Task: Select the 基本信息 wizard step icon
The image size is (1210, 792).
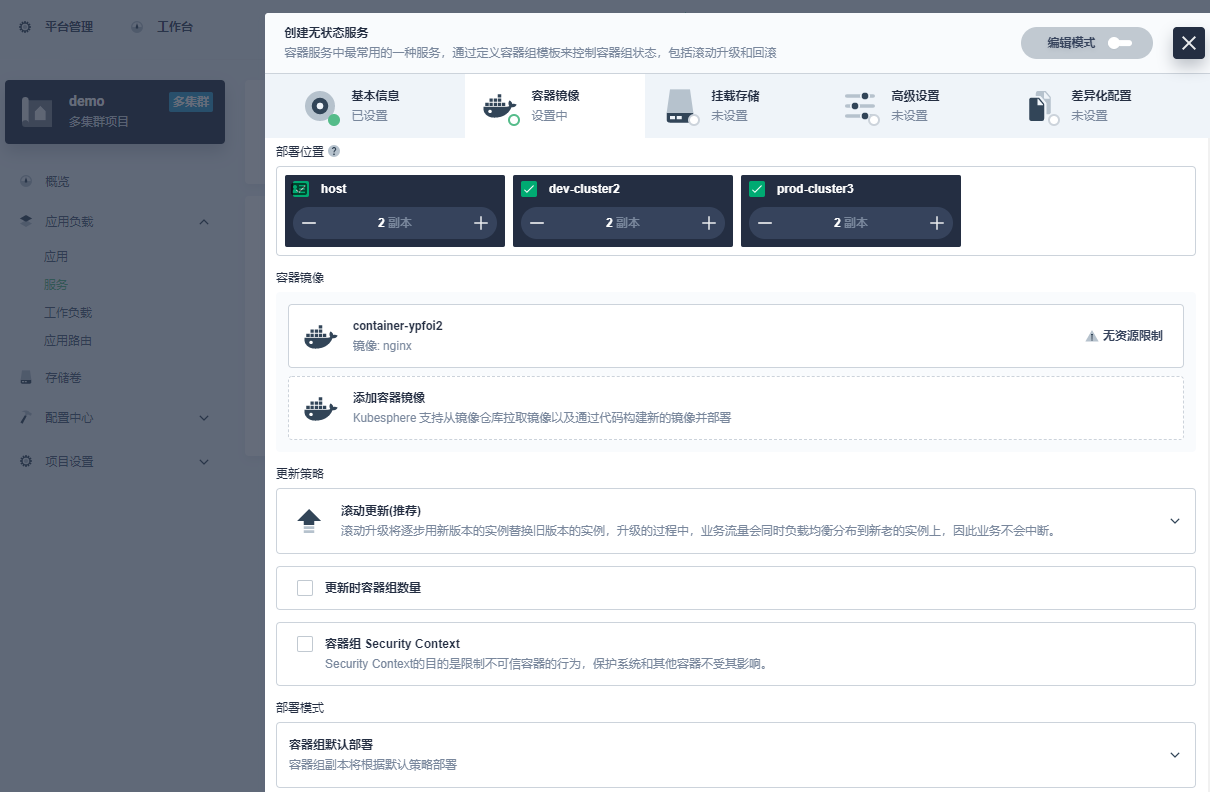Action: click(x=320, y=107)
